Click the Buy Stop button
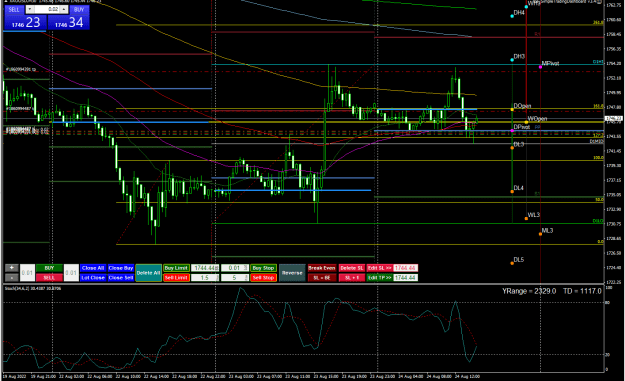Viewport: 625px width, 381px height. [x=263, y=268]
